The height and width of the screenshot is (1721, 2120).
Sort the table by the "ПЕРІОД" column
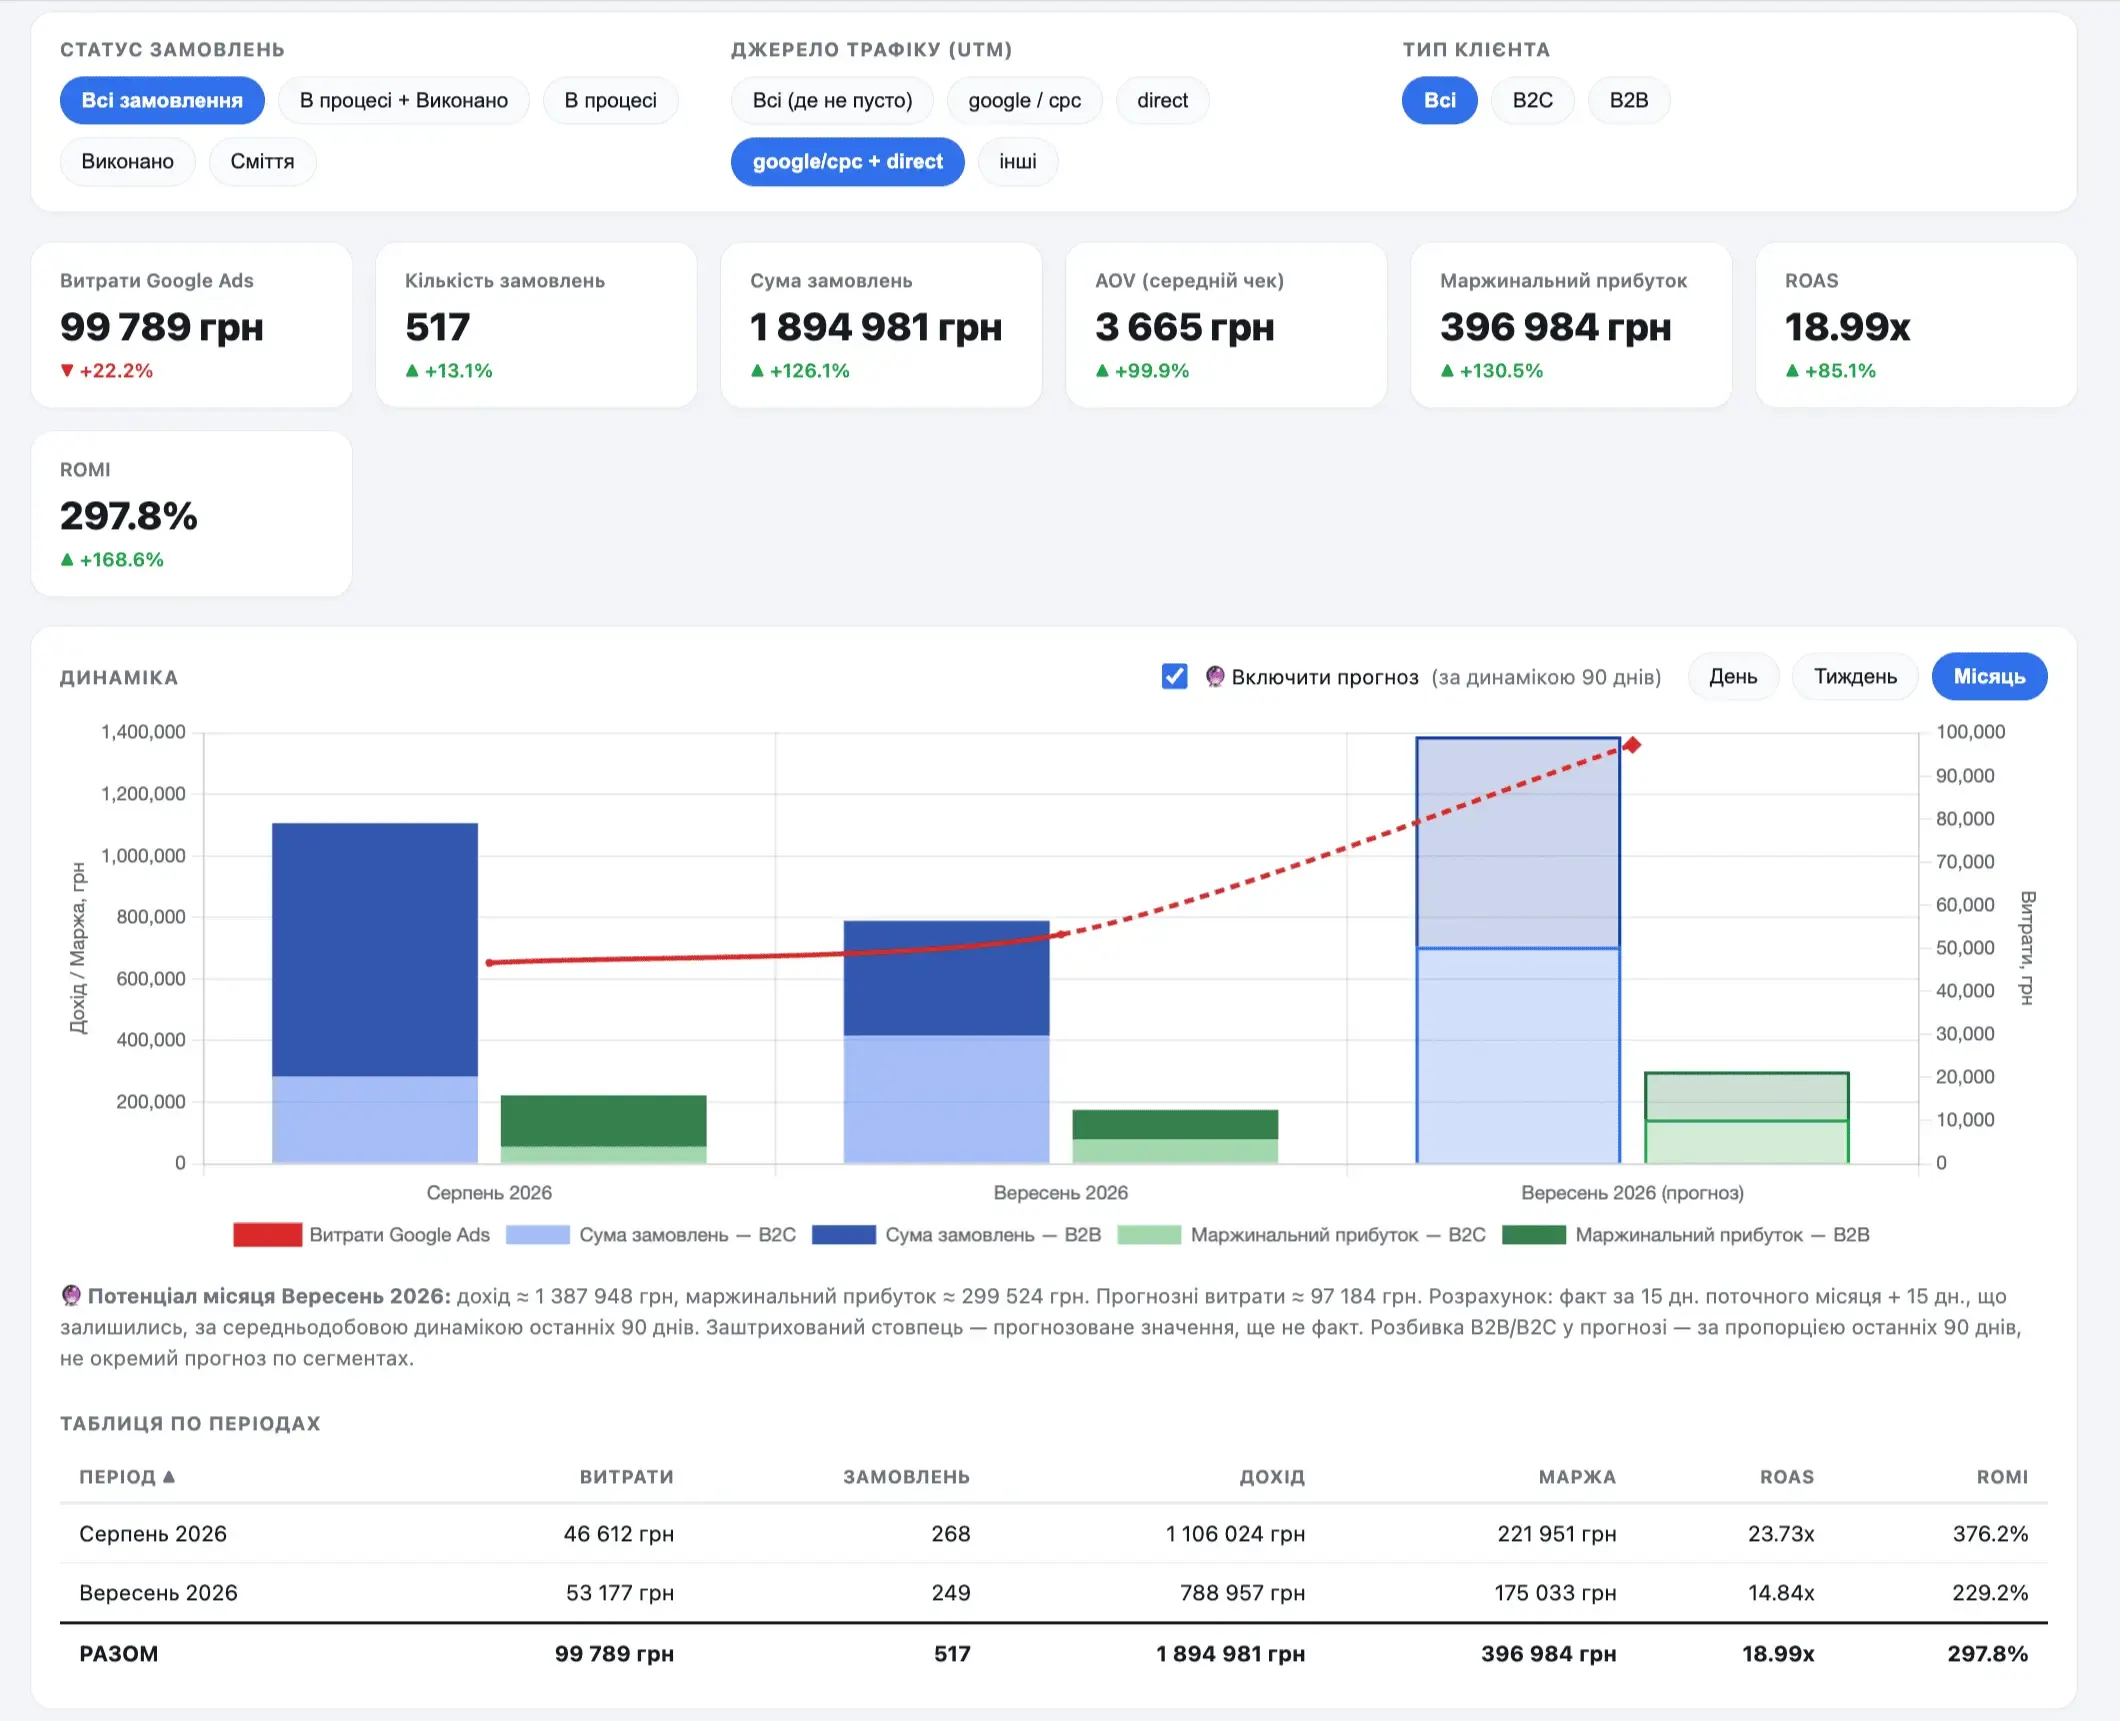click(127, 1477)
